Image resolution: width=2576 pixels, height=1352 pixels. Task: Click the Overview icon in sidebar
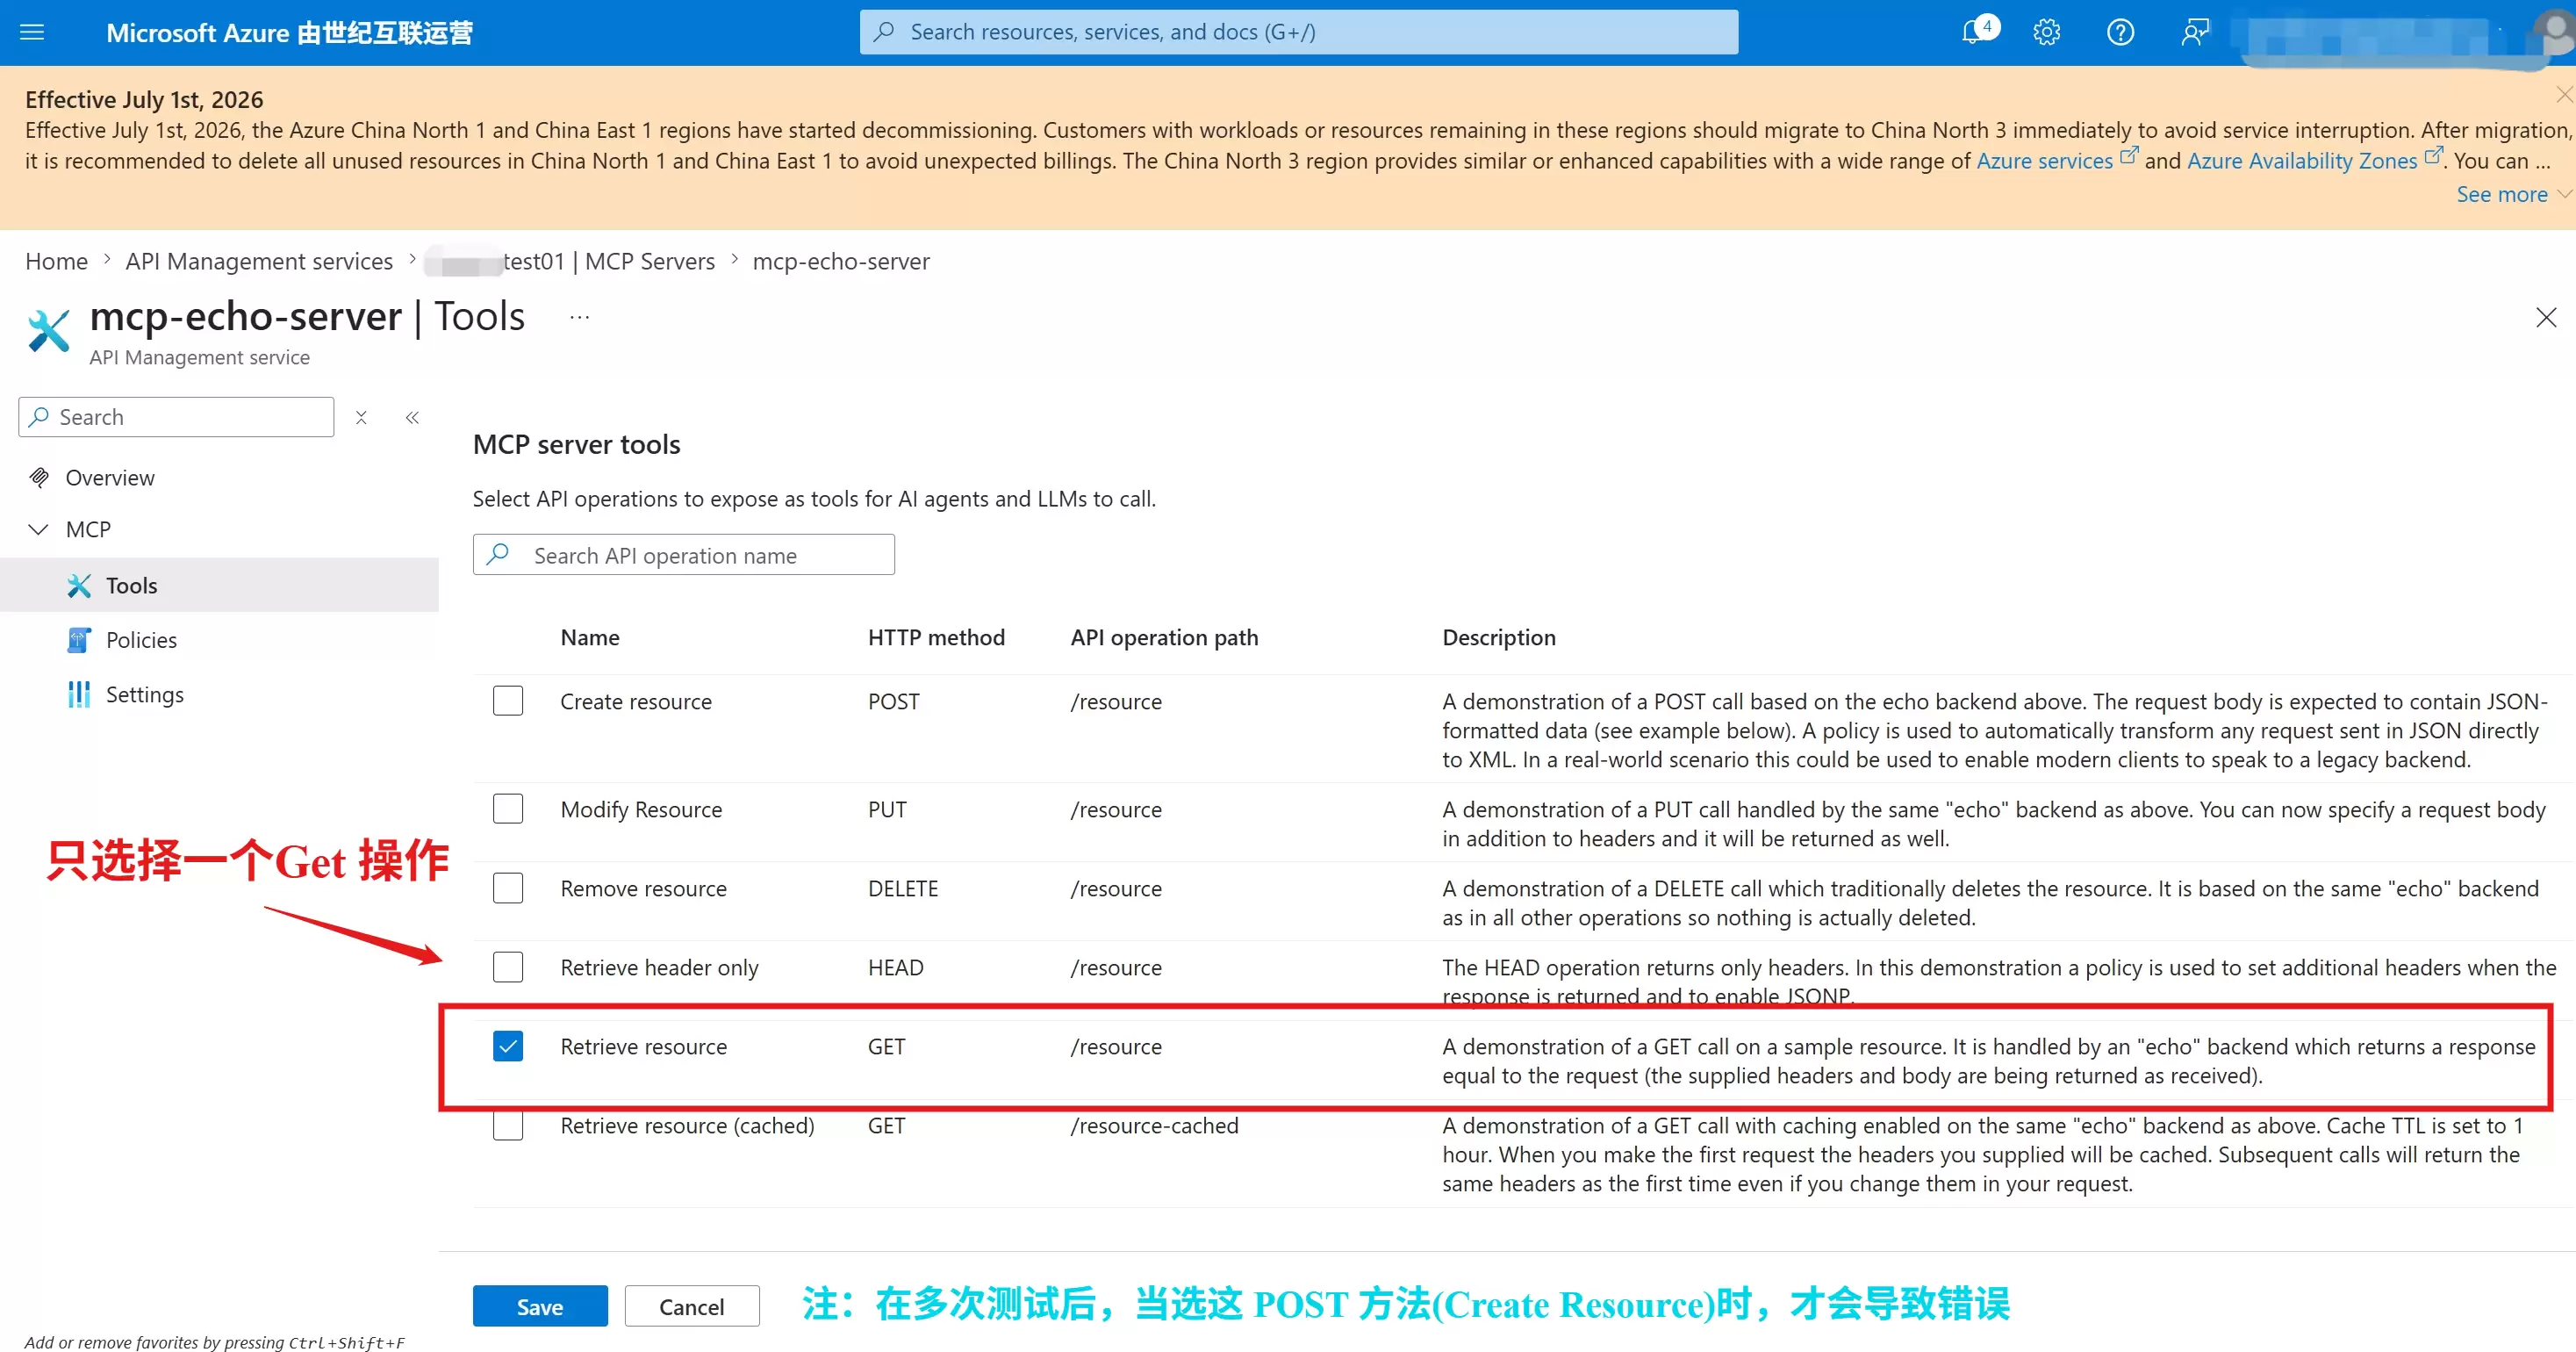point(39,477)
